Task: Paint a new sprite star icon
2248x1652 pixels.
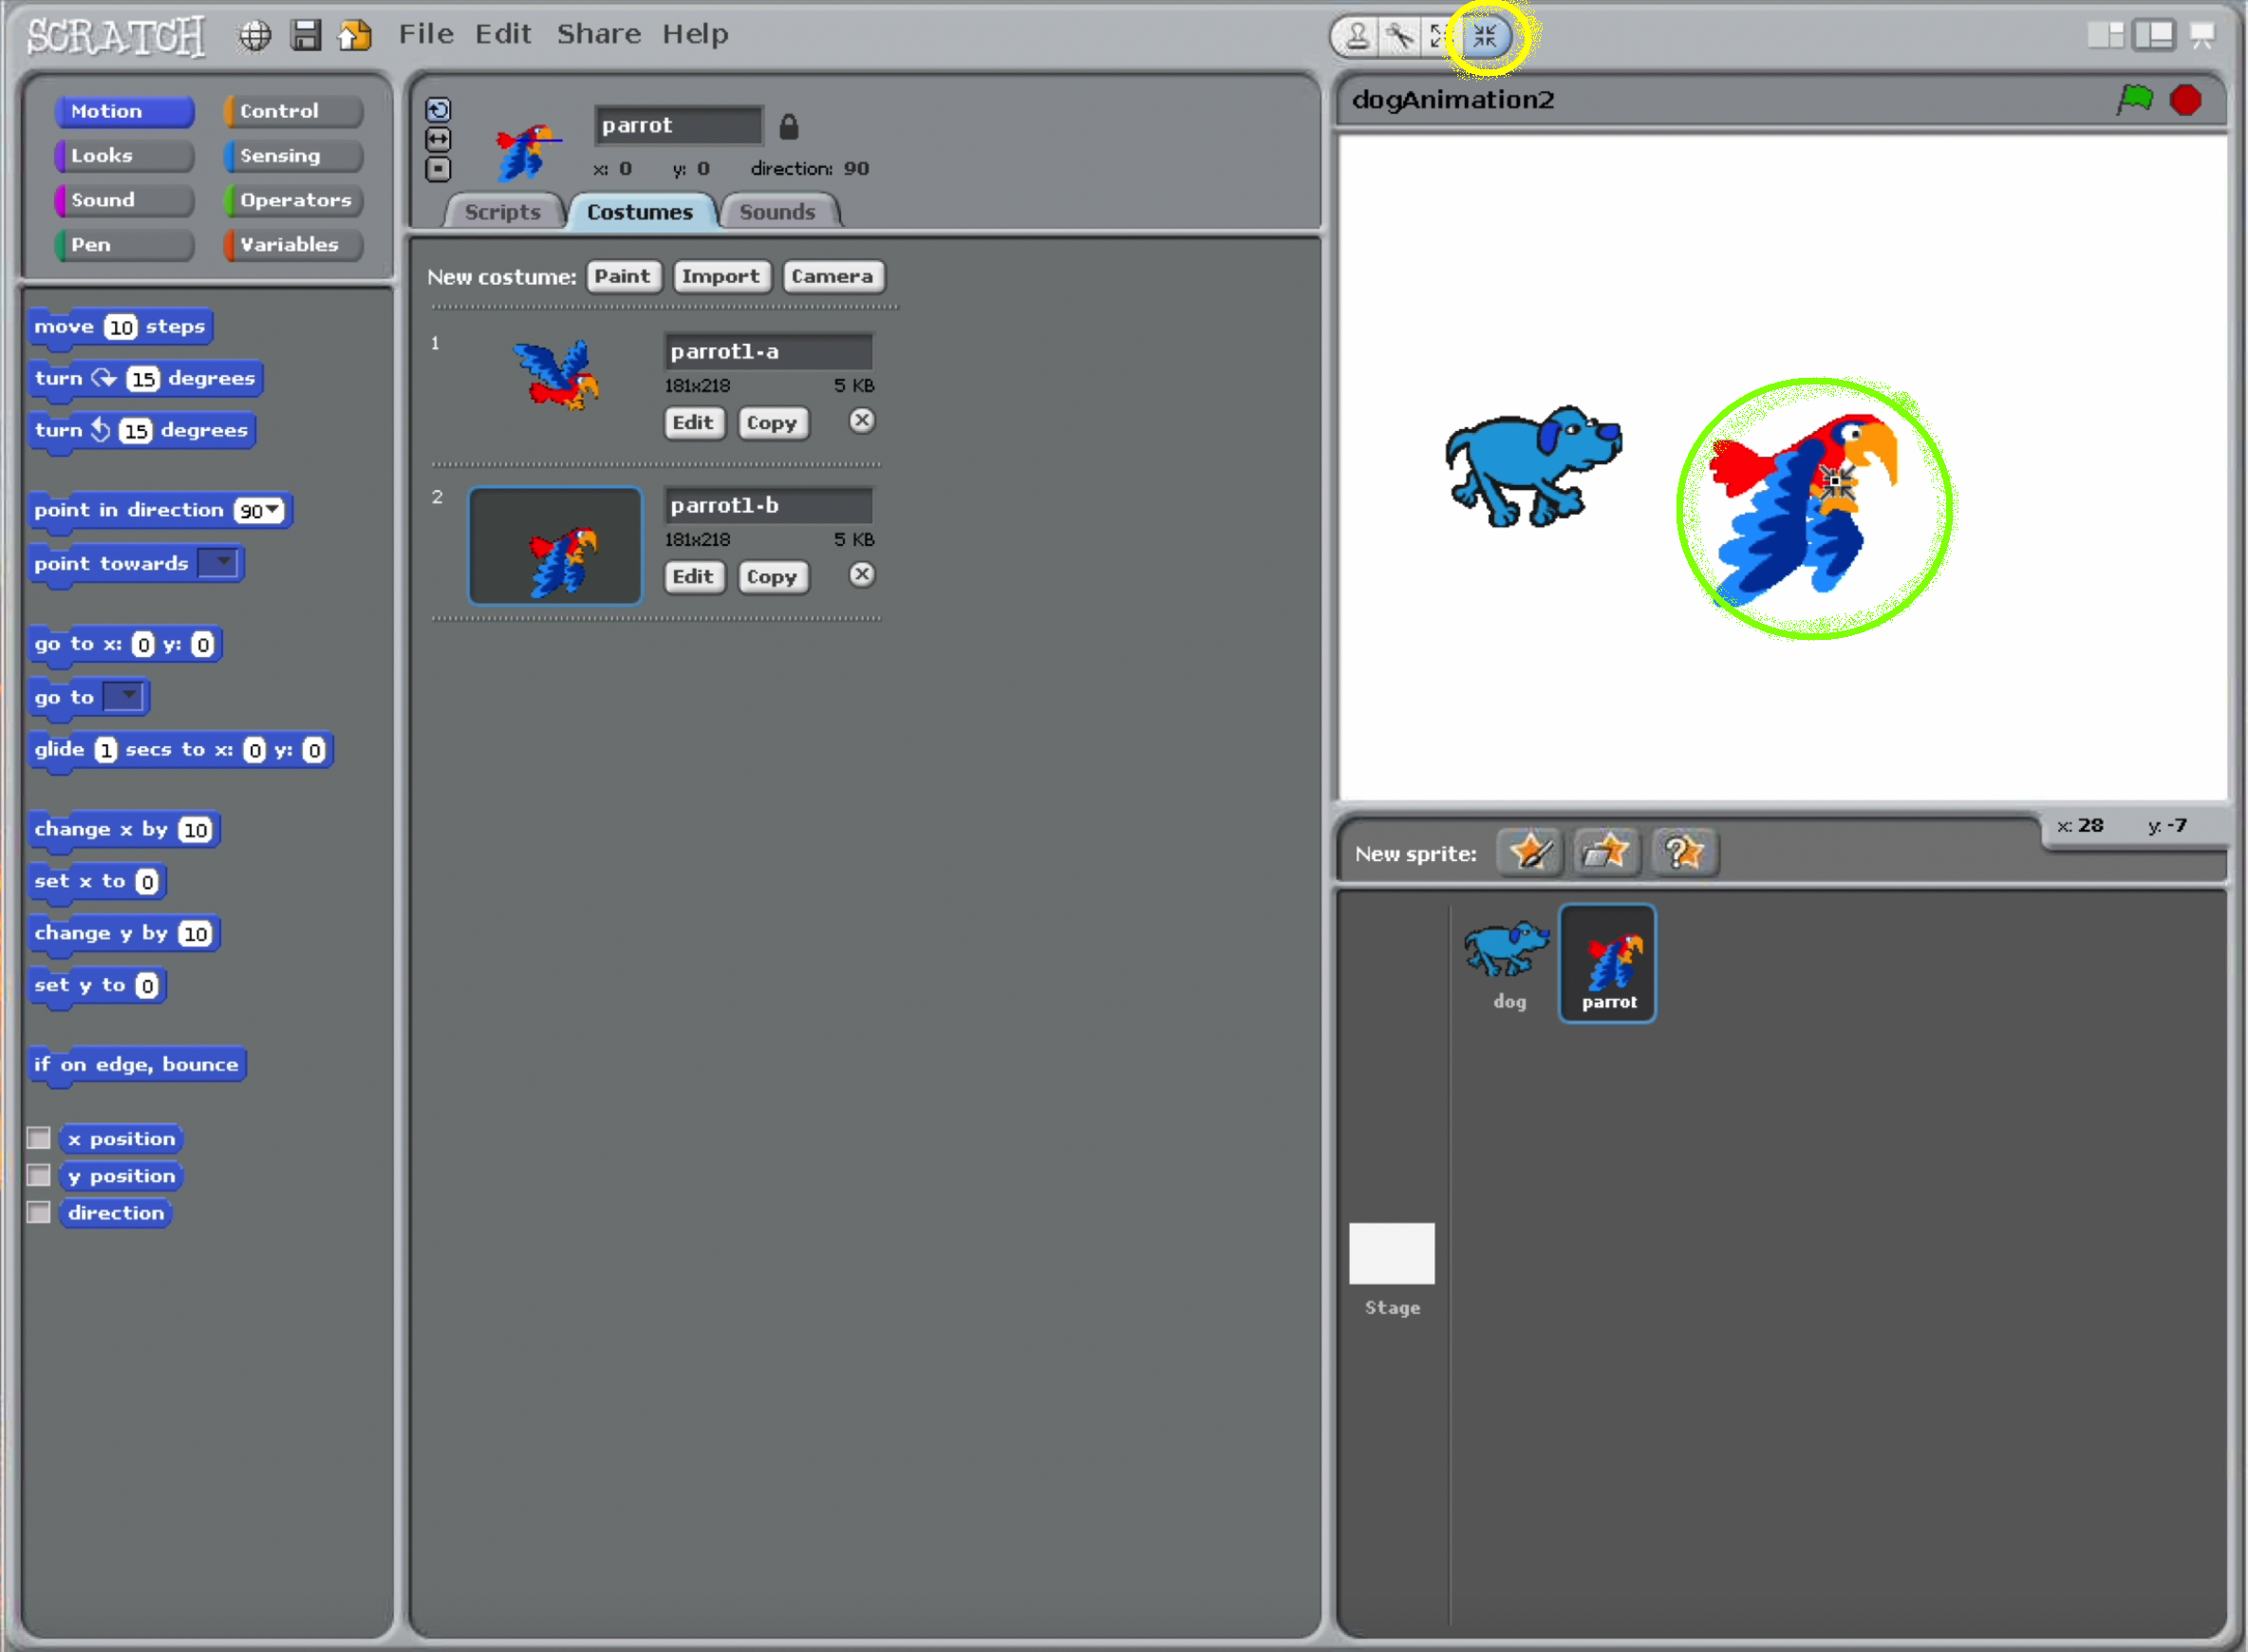Action: [x=1530, y=852]
